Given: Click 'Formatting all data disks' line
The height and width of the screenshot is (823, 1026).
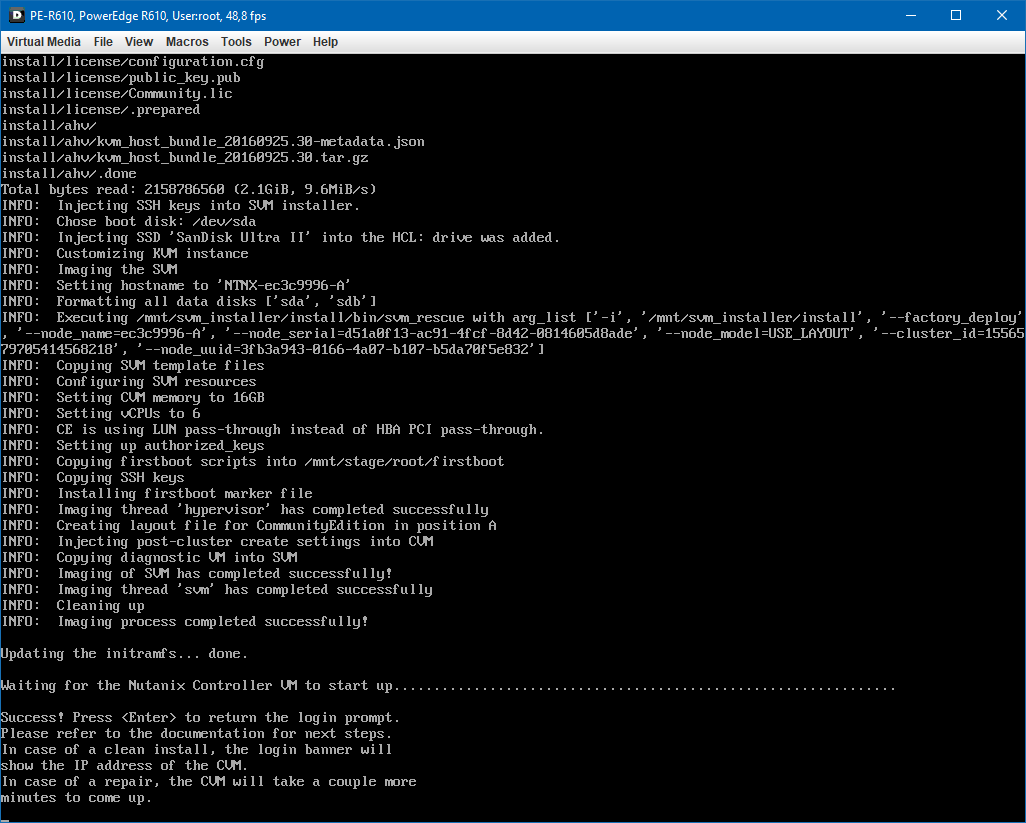Looking at the screenshot, I should tap(189, 302).
